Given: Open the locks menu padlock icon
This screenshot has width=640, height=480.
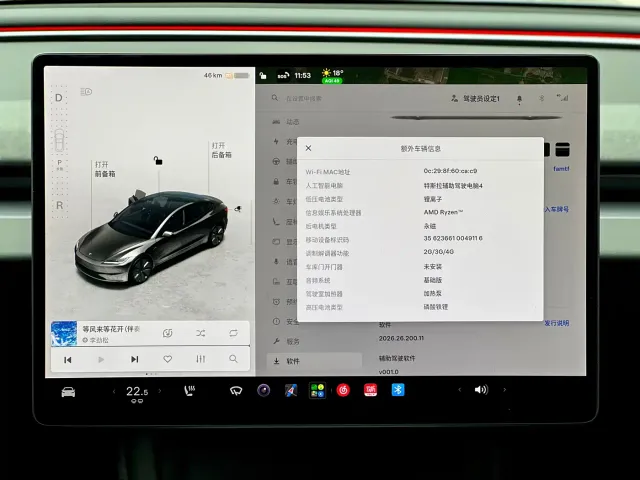Looking at the screenshot, I should (x=276, y=181).
